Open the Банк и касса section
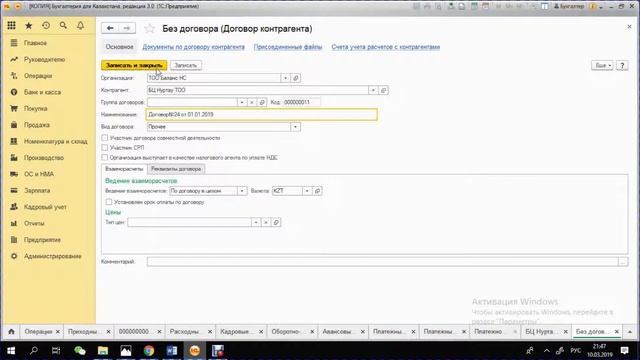Image resolution: width=640 pixels, height=360 pixels. [42, 92]
